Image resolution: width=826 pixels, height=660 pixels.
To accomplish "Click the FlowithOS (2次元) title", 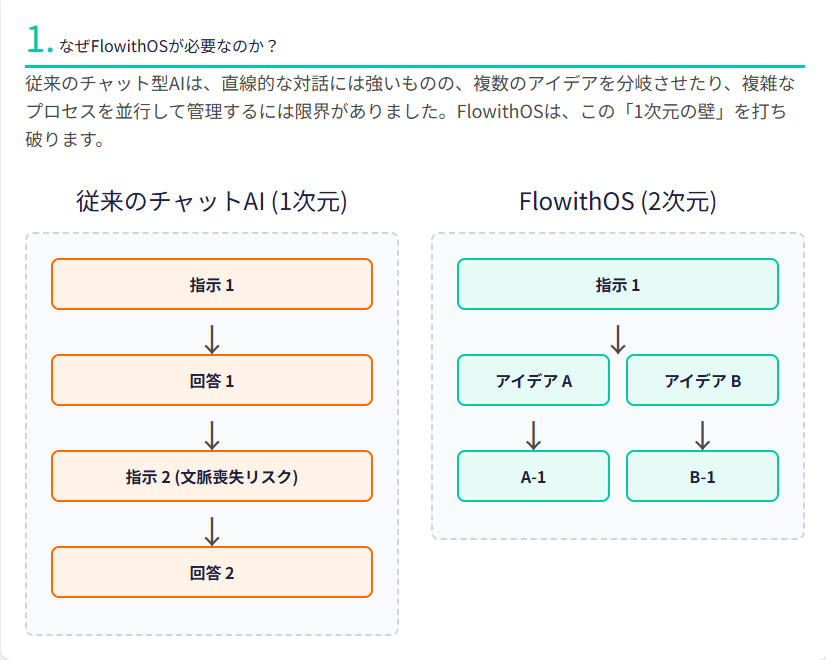I will pos(618,202).
